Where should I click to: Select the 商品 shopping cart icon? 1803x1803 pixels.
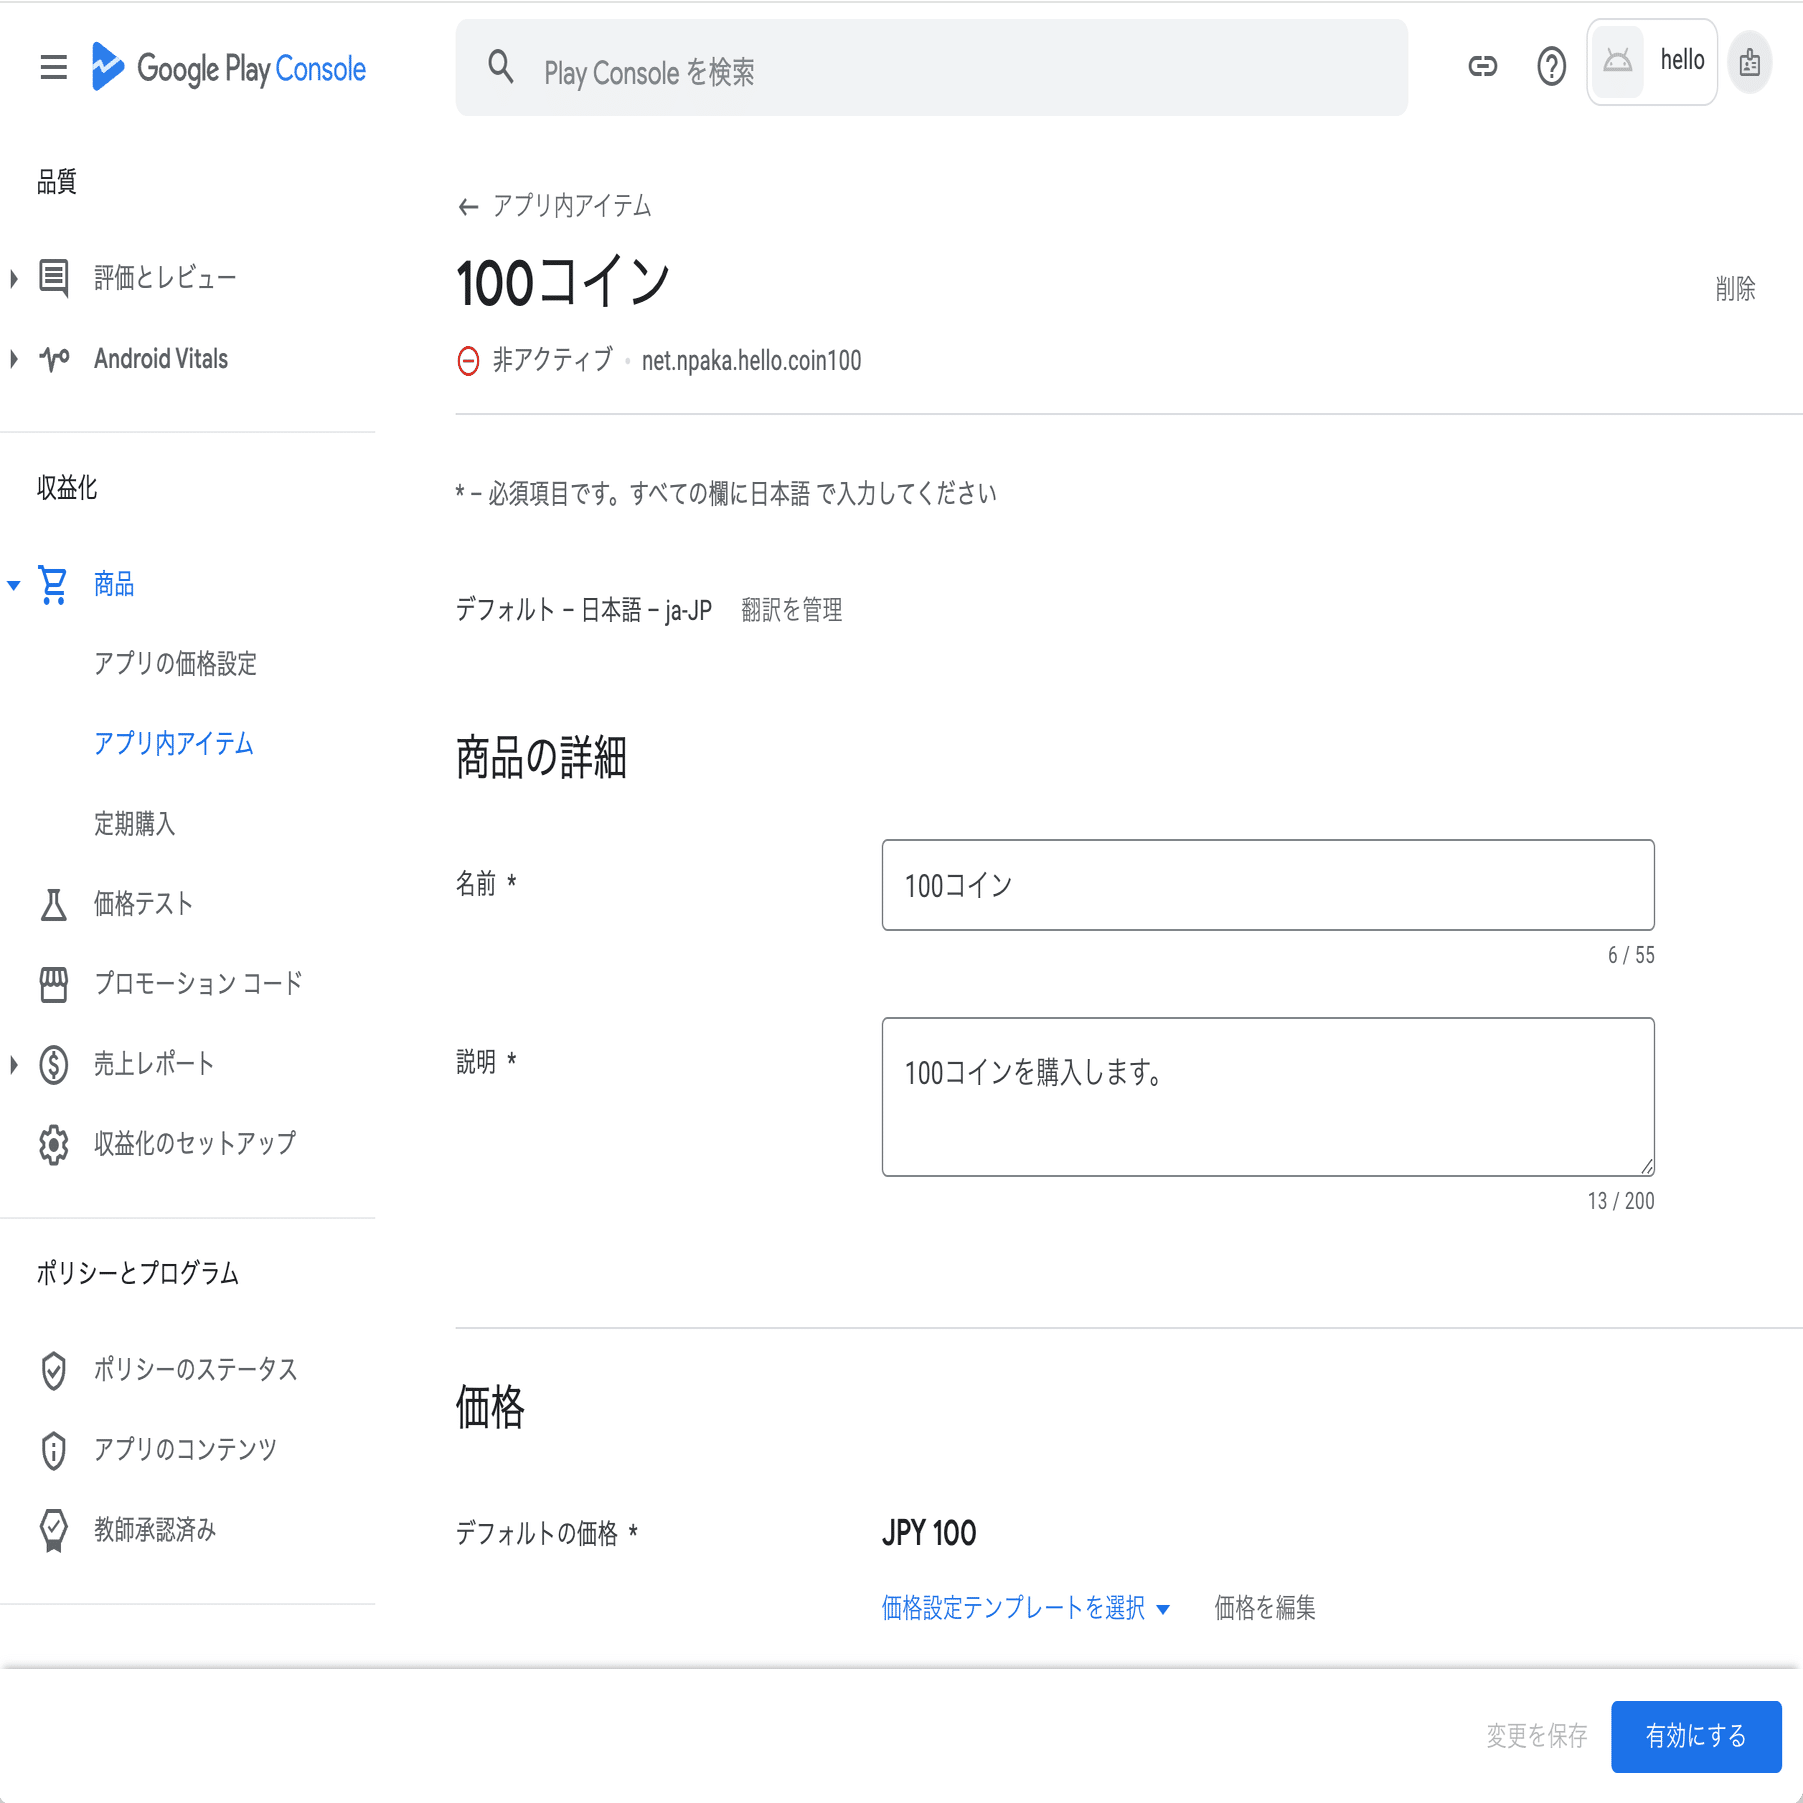(x=52, y=584)
